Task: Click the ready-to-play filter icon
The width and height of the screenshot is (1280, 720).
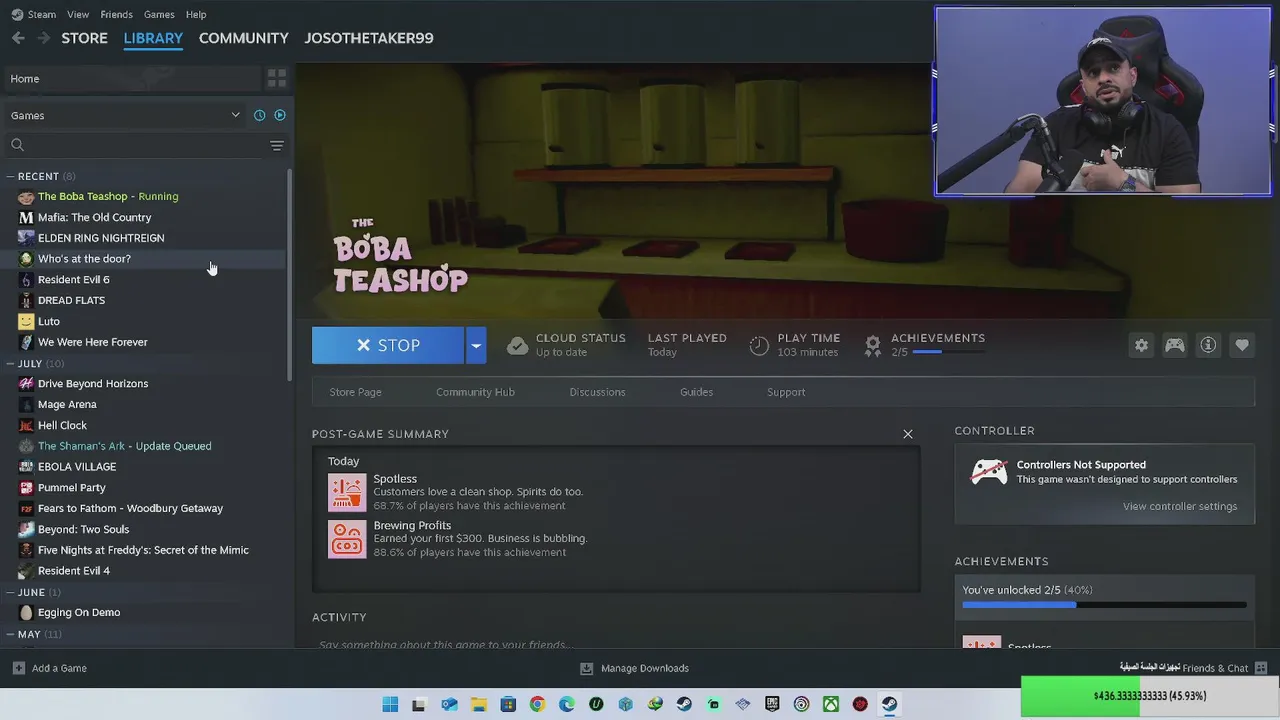Action: point(280,115)
